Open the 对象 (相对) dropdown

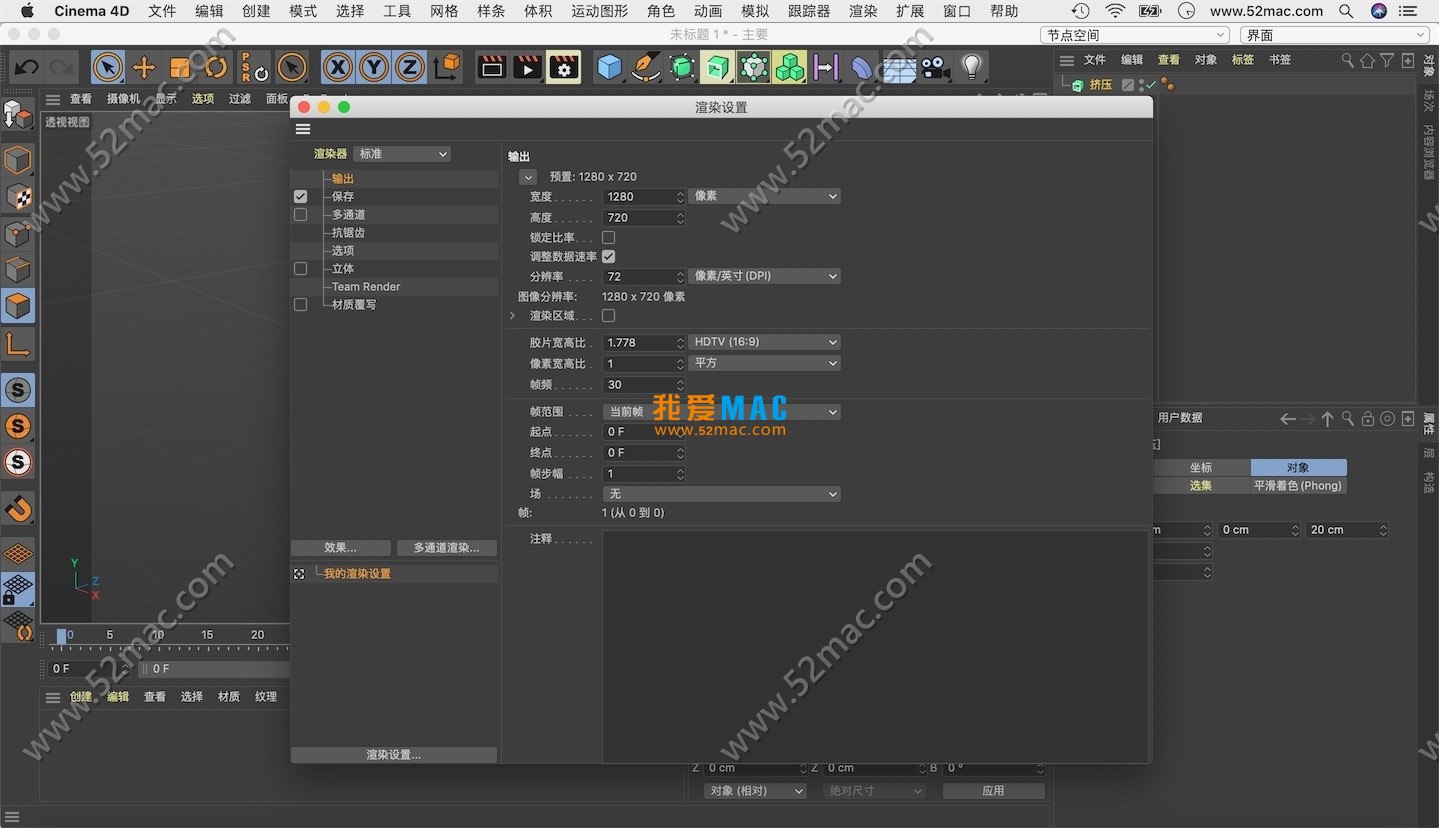[x=755, y=791]
